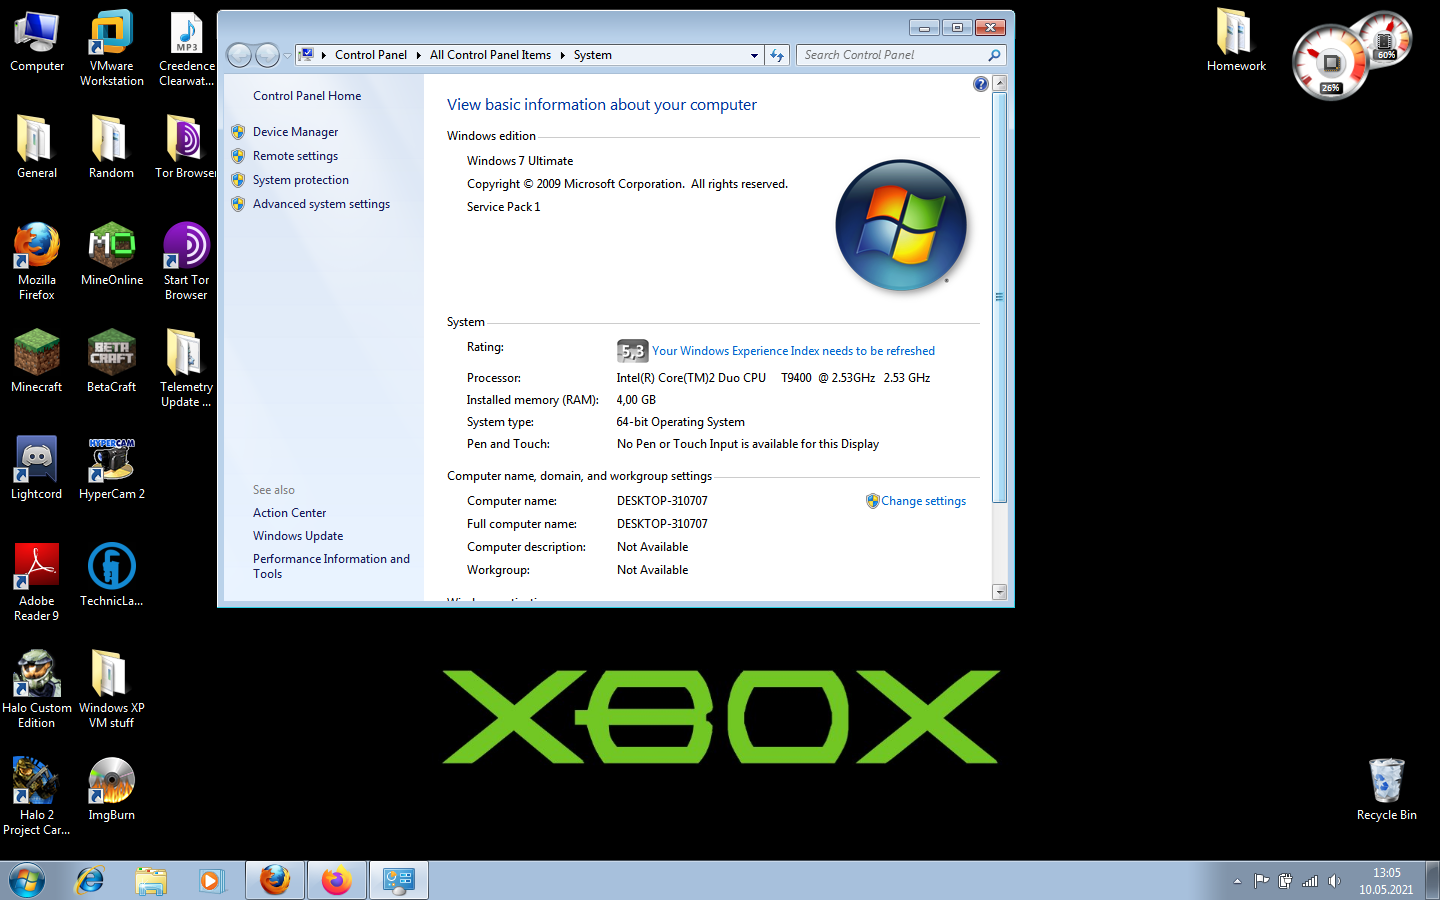
Task: Click the Search Control Panel field
Action: [x=892, y=56]
